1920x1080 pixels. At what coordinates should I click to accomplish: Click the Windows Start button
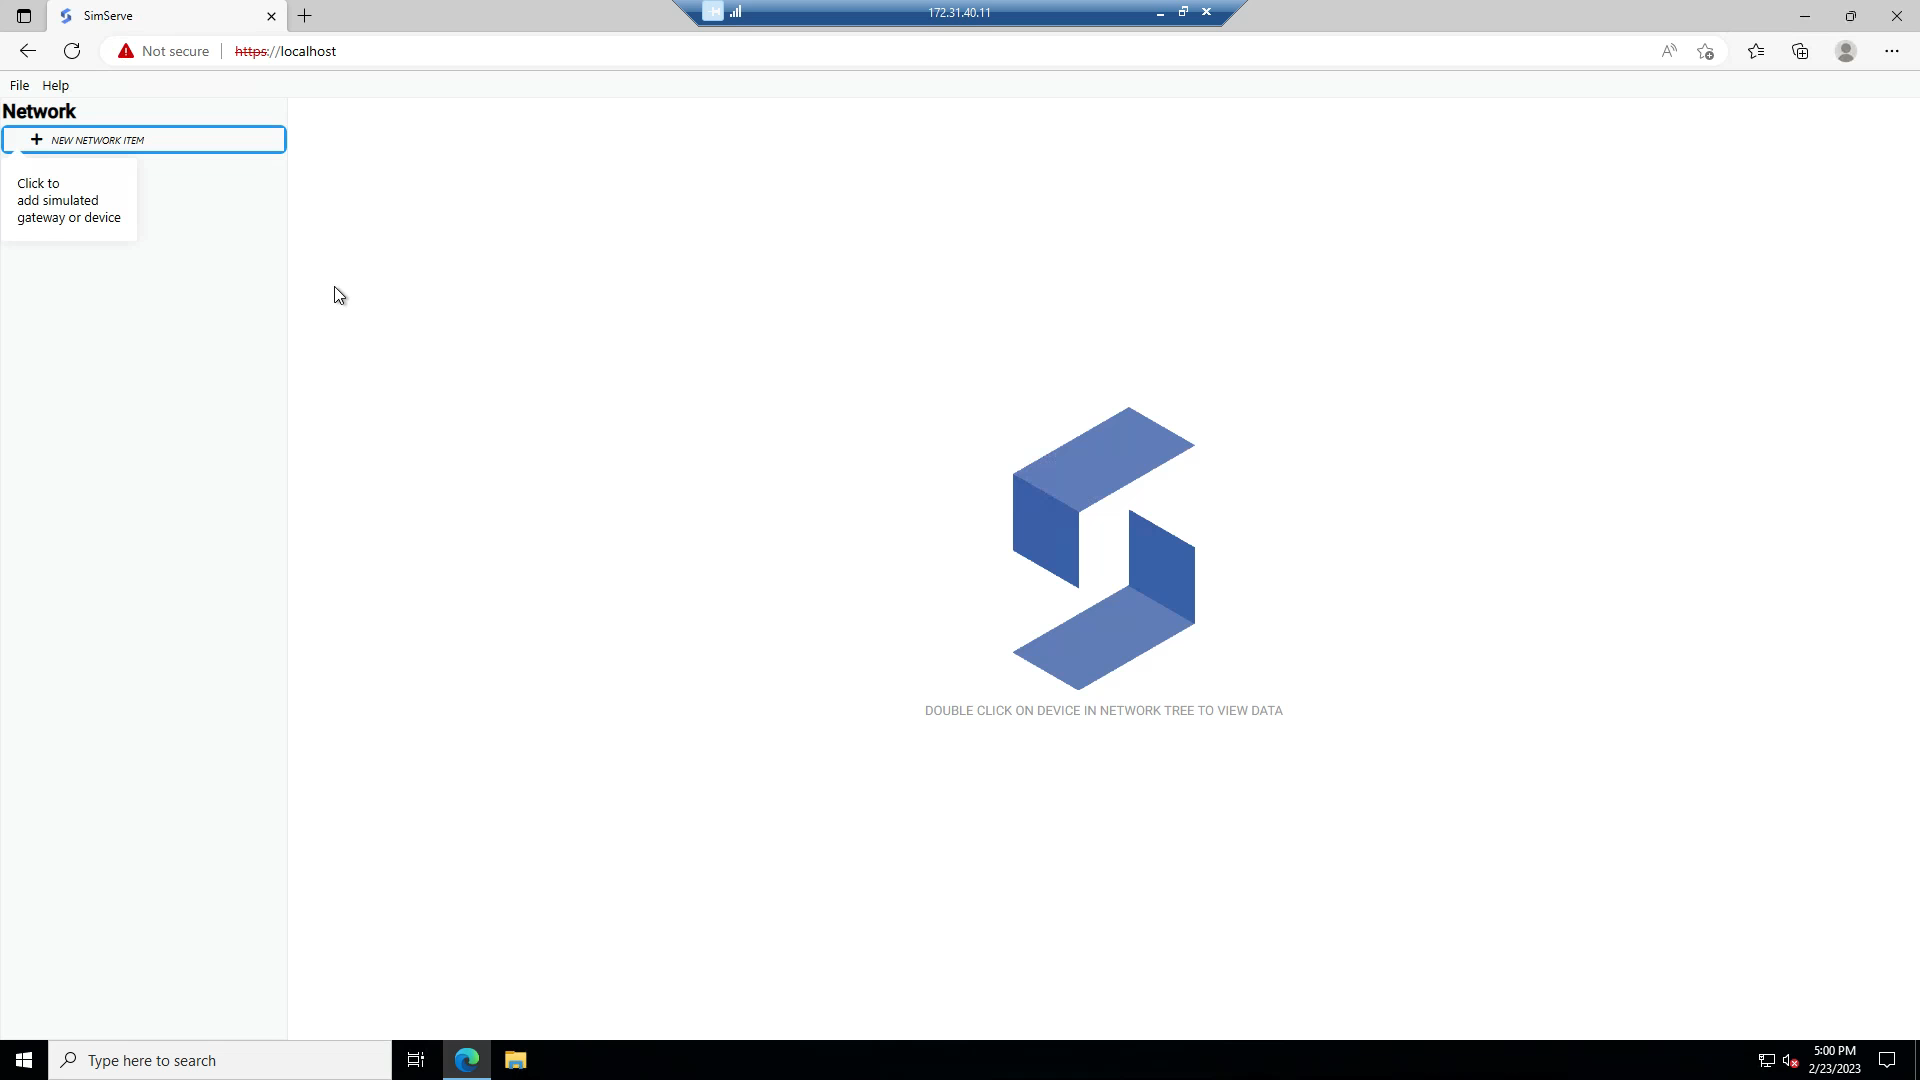click(23, 1059)
